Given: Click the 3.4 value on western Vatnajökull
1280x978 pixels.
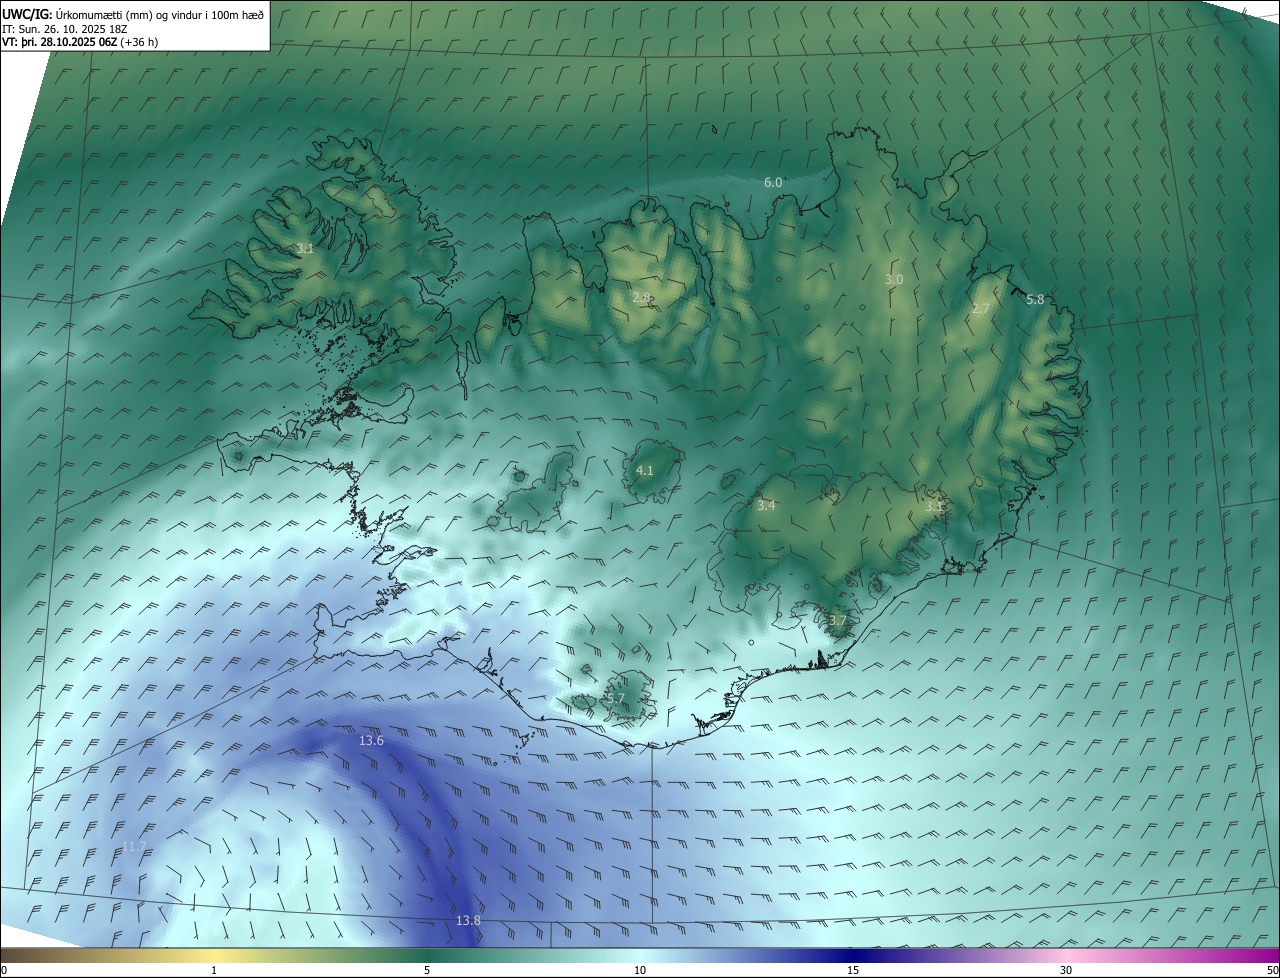Looking at the screenshot, I should coord(766,506).
